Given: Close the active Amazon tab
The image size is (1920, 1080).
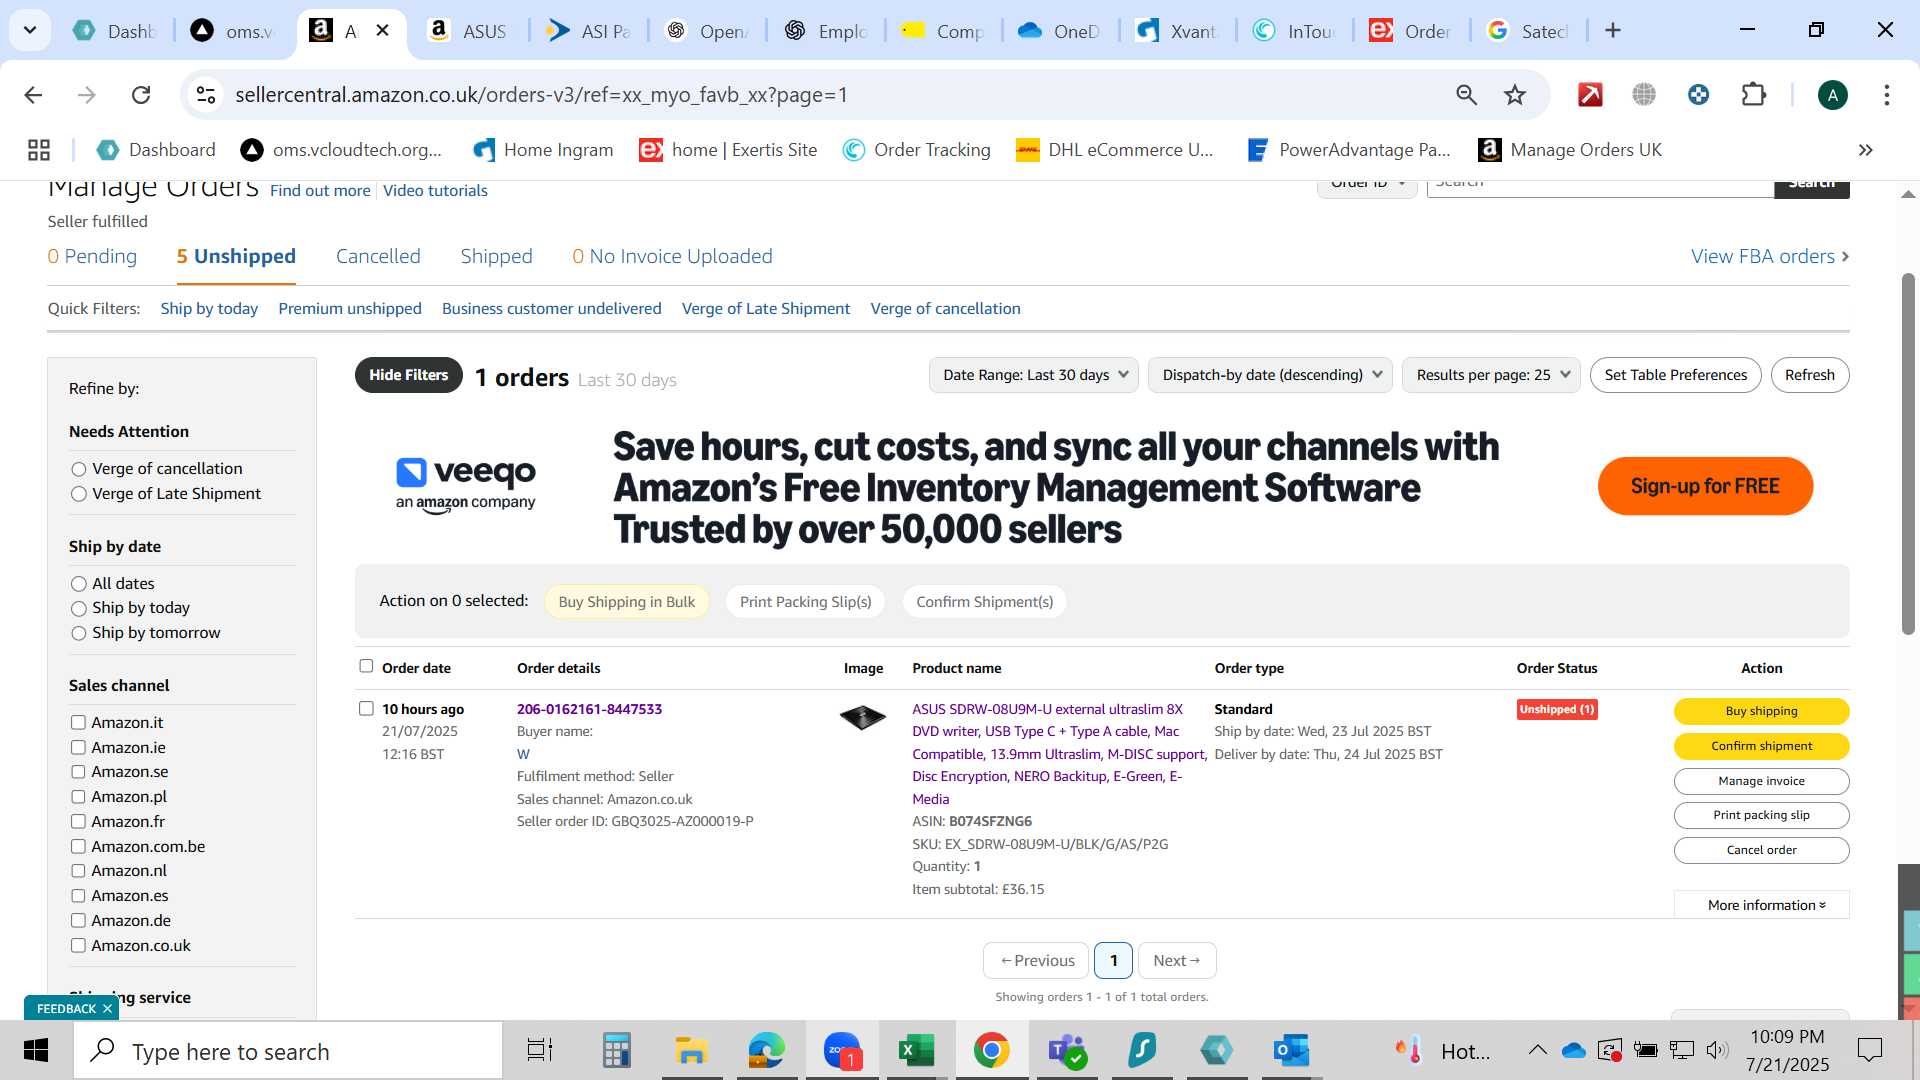Looking at the screenshot, I should coord(382,31).
